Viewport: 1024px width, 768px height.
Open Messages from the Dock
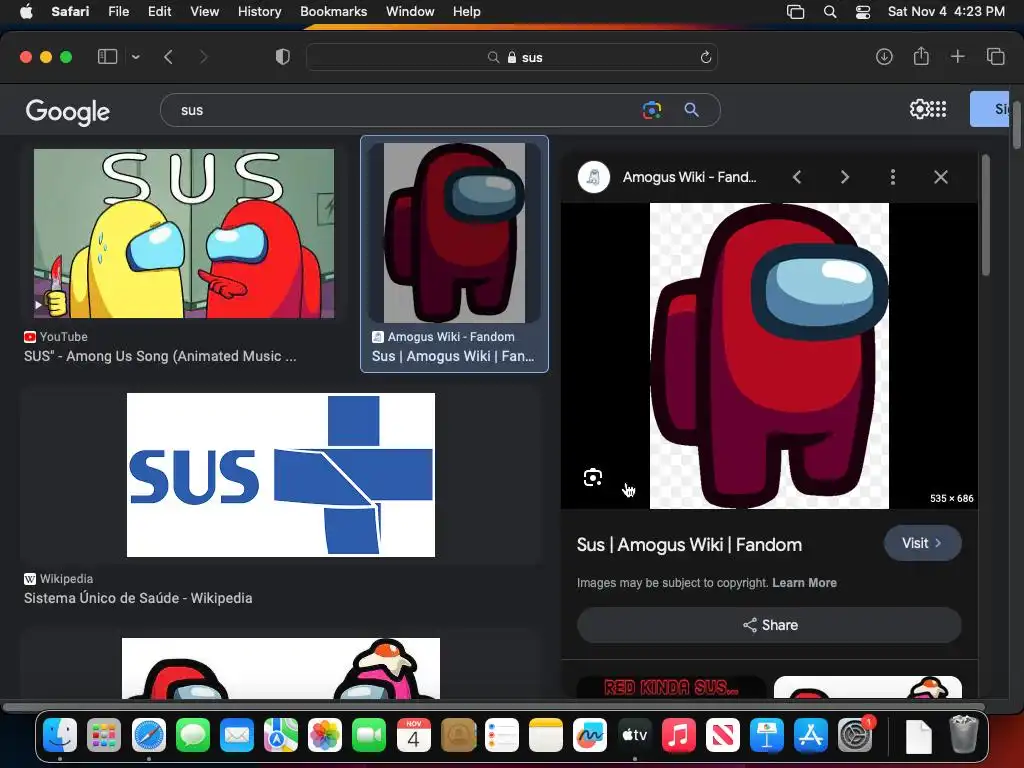pyautogui.click(x=193, y=735)
